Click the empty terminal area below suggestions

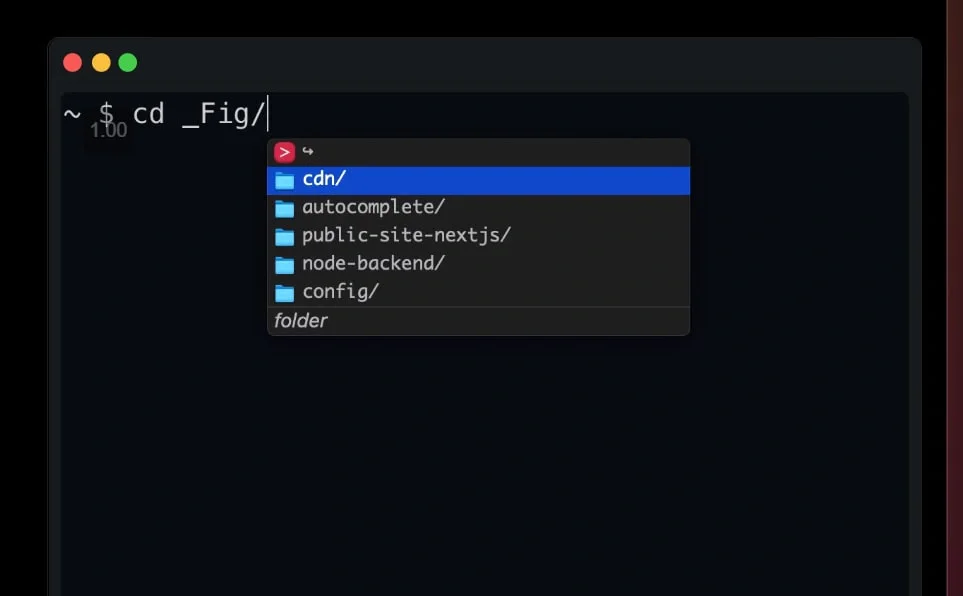(x=480, y=460)
